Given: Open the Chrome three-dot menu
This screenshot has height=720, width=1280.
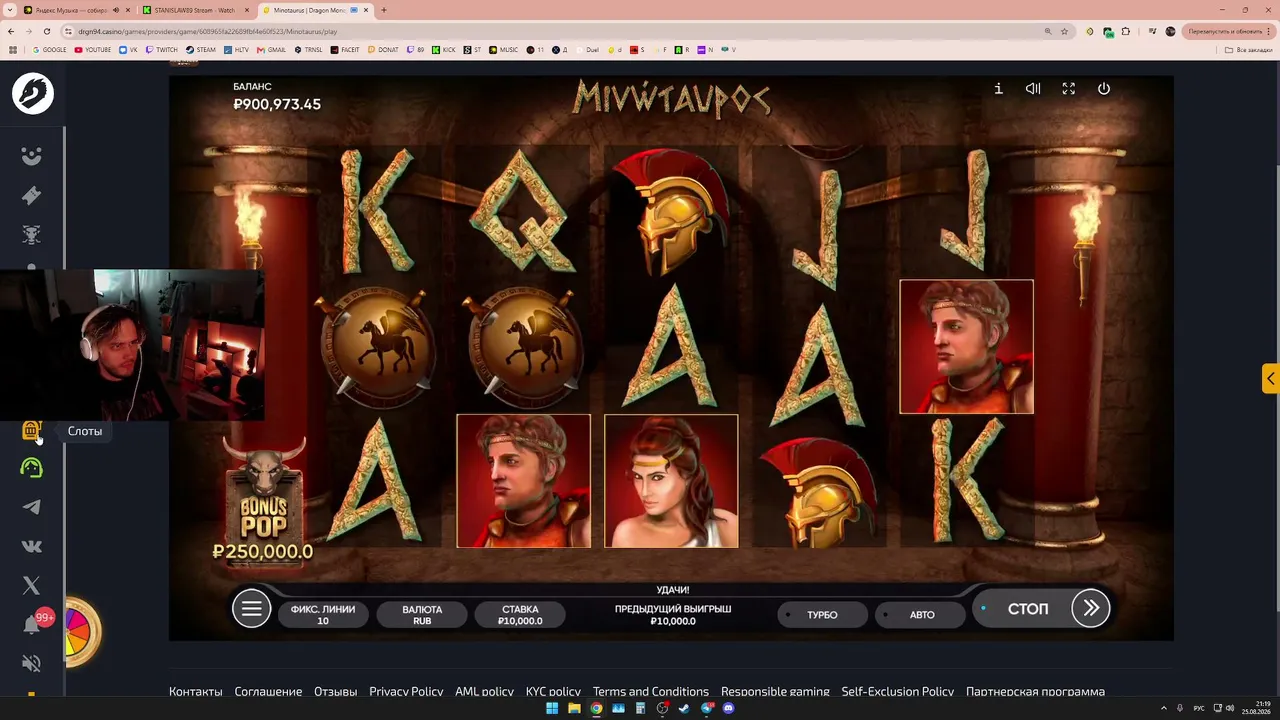Looking at the screenshot, I should pyautogui.click(x=1268, y=31).
